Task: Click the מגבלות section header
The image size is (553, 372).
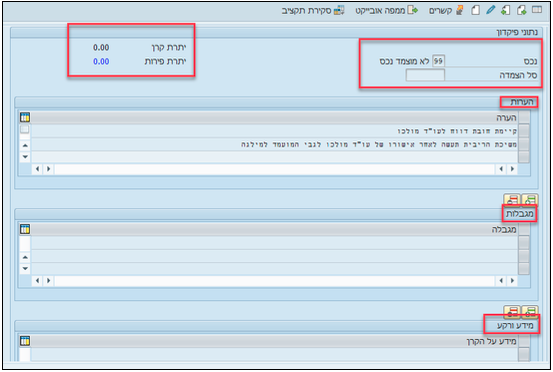Action: [x=519, y=214]
